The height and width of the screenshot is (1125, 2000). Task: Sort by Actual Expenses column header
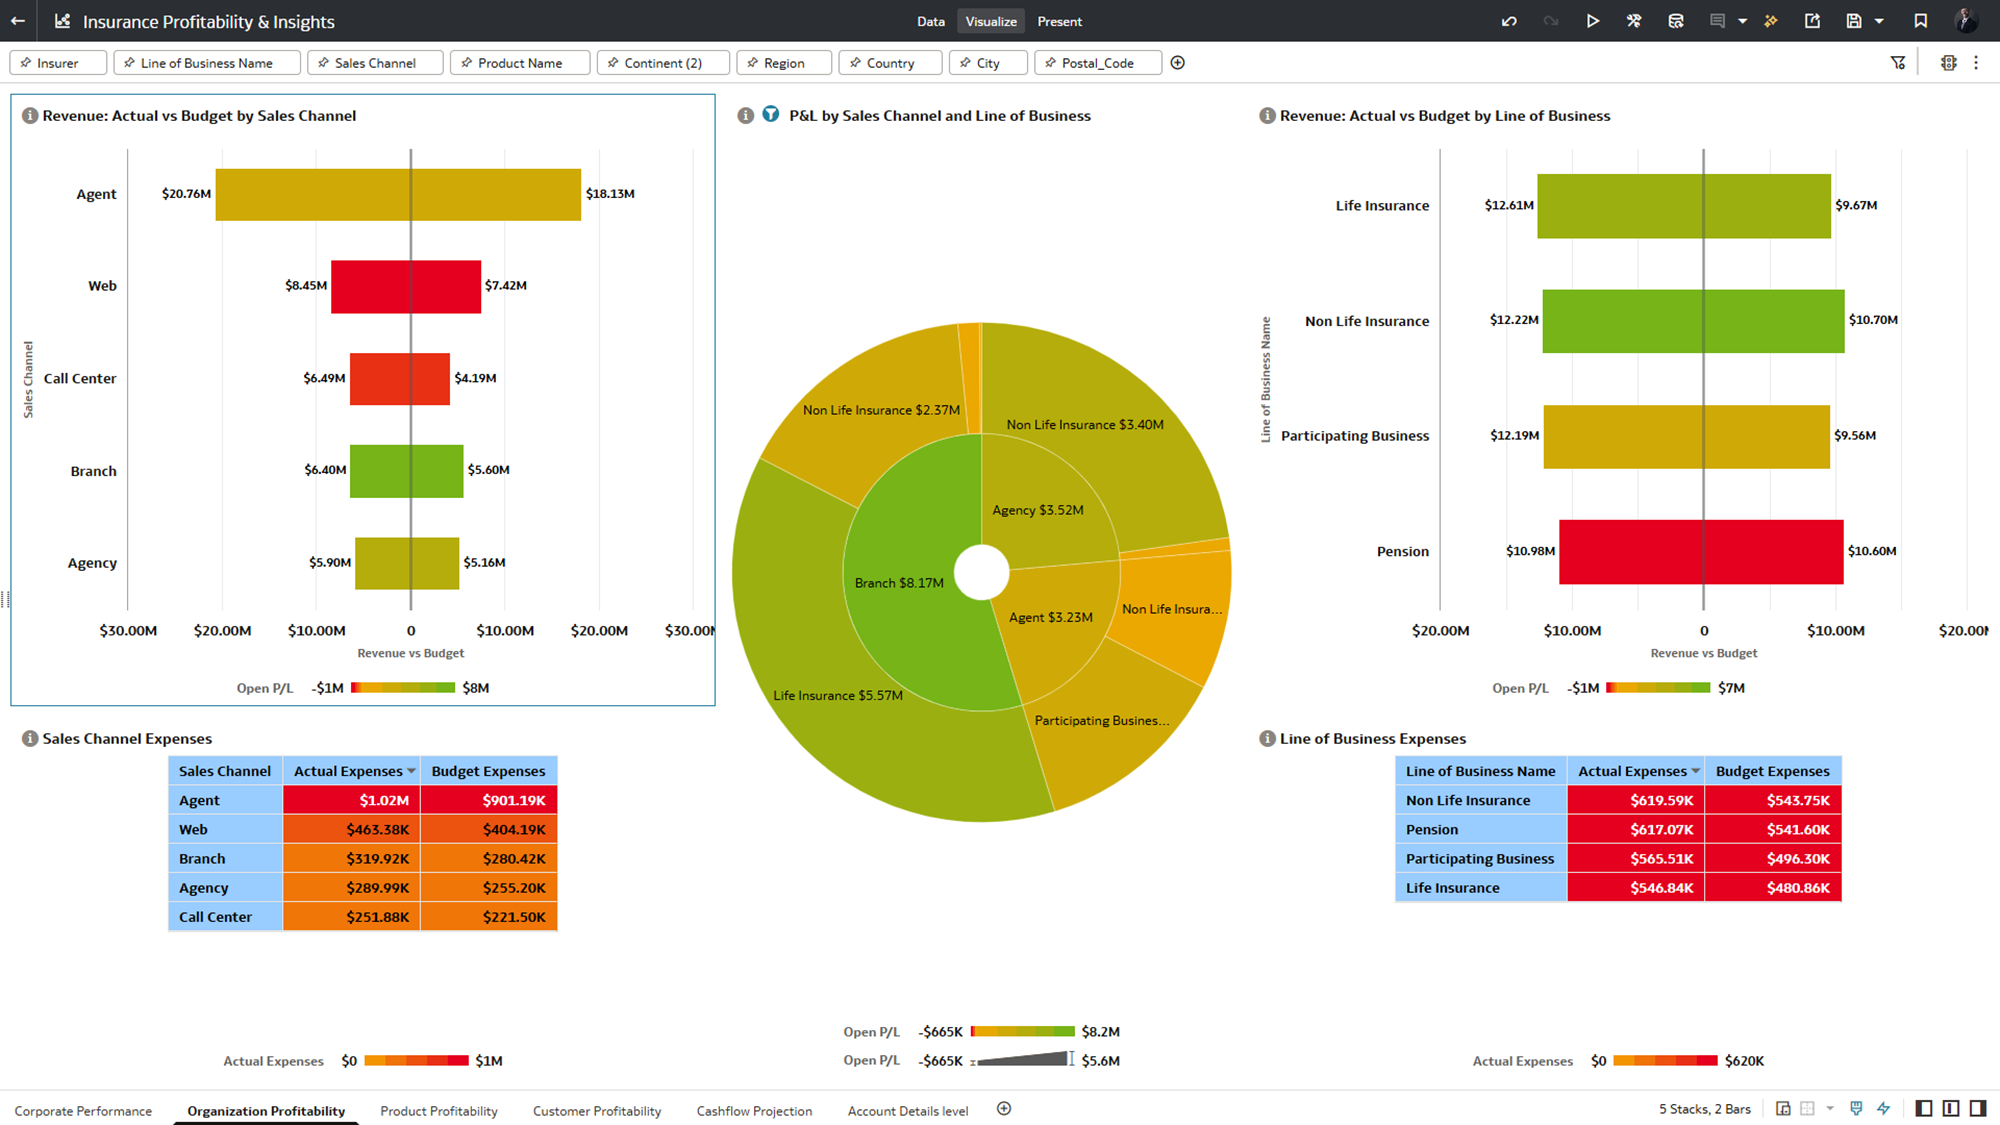[x=348, y=771]
